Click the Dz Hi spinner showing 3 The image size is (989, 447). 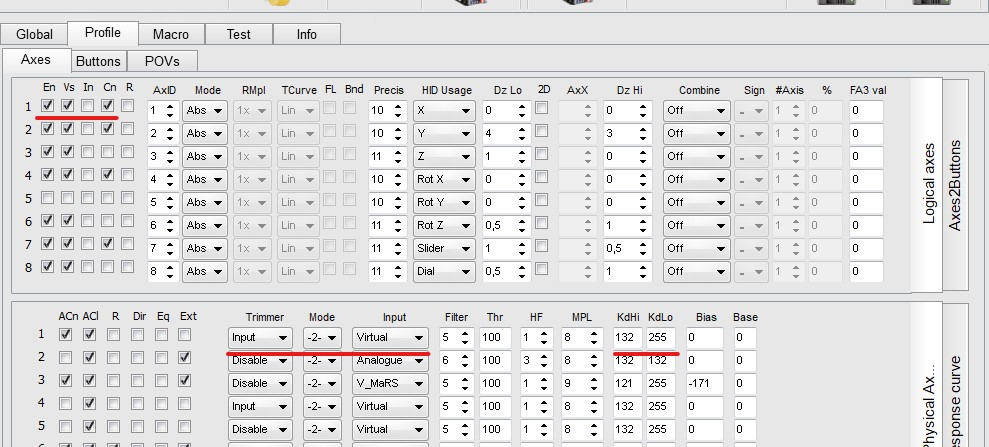coord(626,134)
